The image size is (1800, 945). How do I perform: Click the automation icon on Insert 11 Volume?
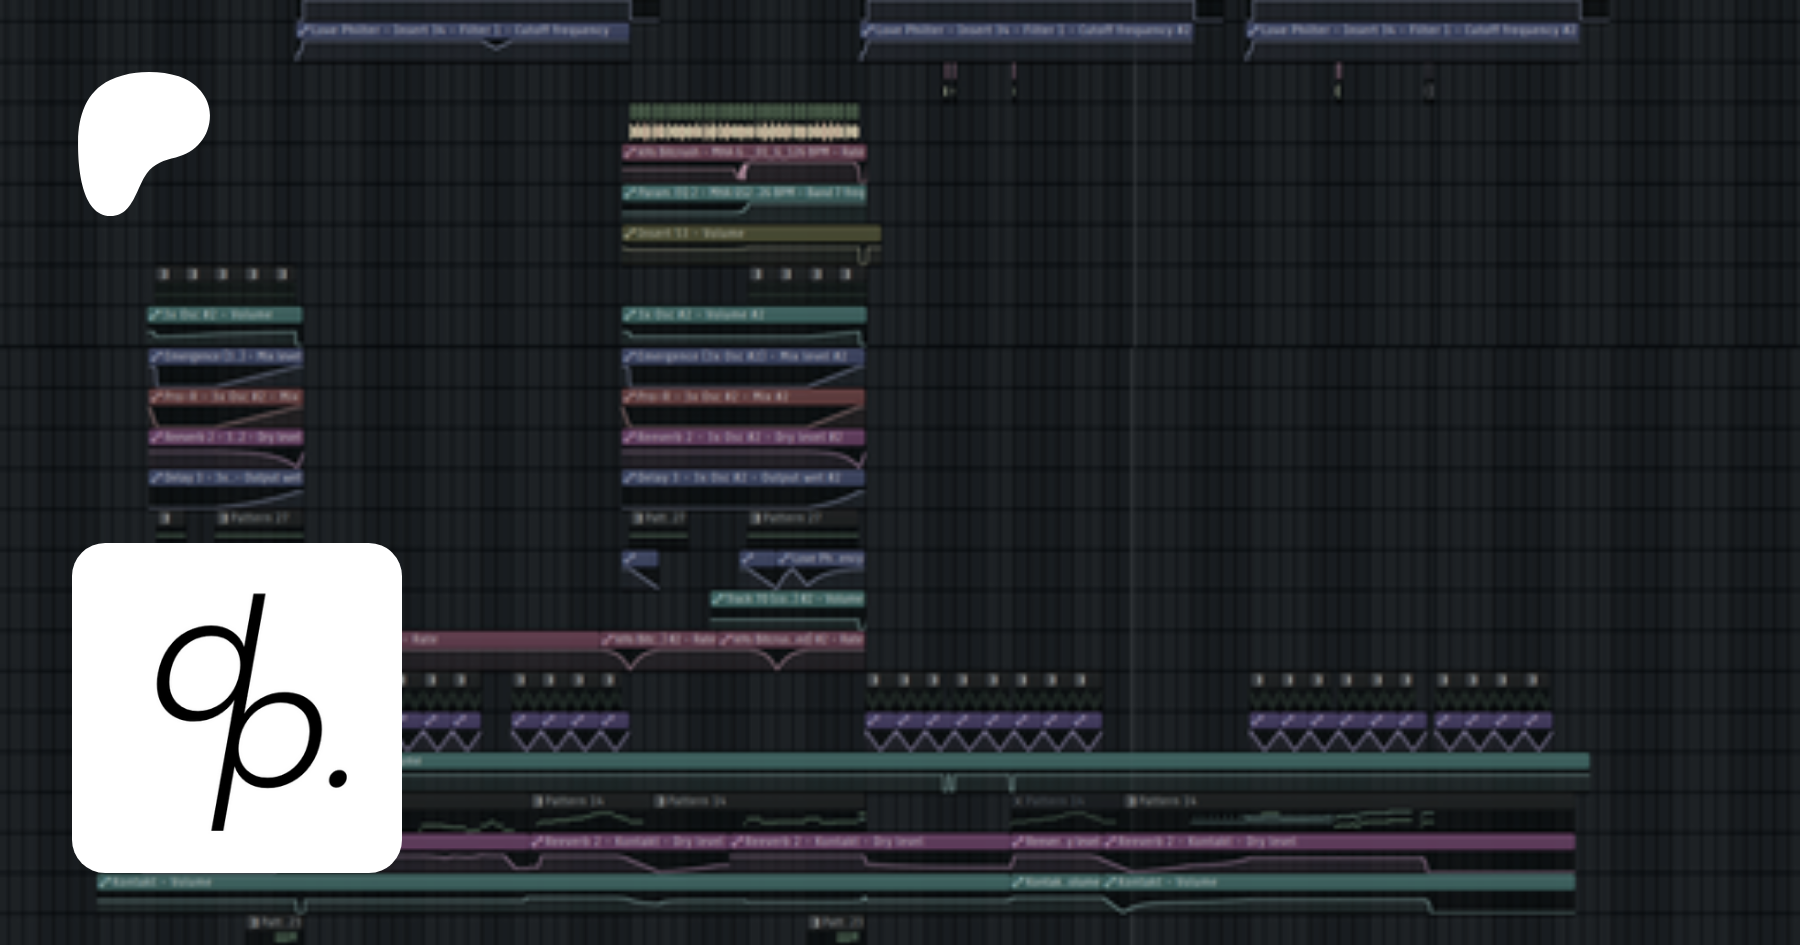630,234
